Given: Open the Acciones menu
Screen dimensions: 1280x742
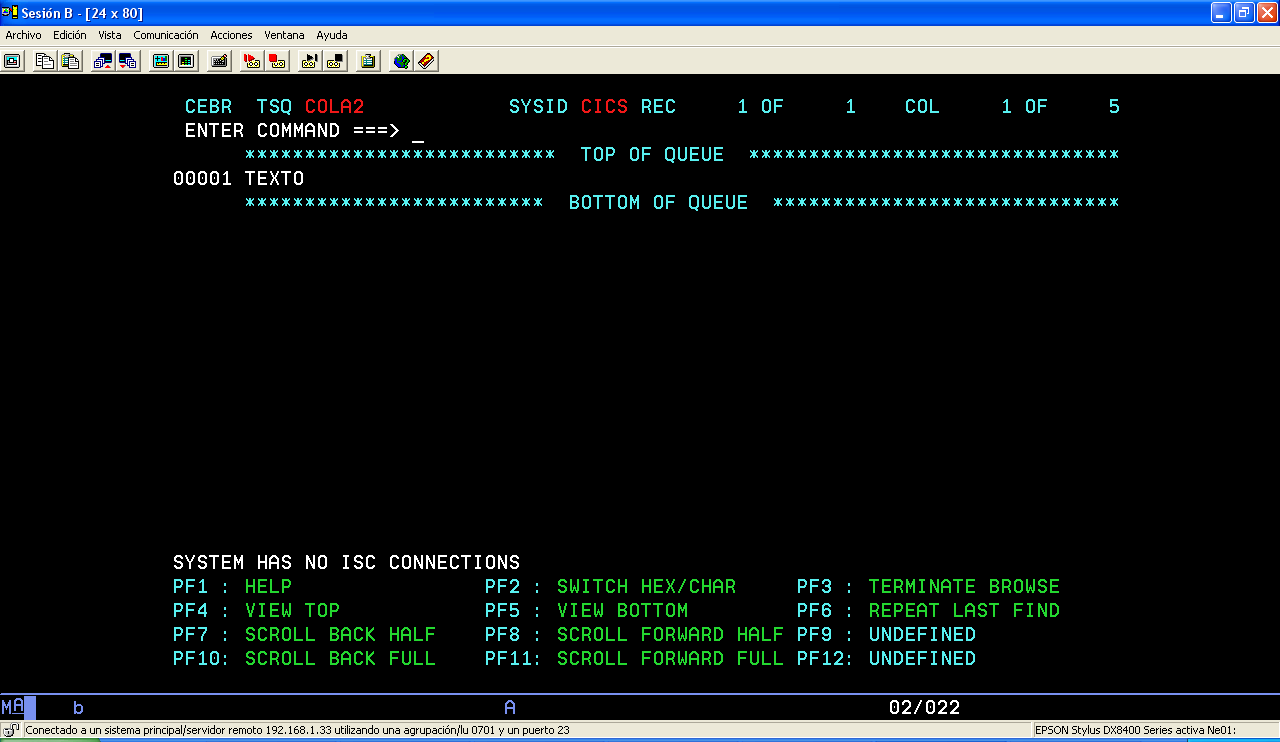Looking at the screenshot, I should point(231,34).
